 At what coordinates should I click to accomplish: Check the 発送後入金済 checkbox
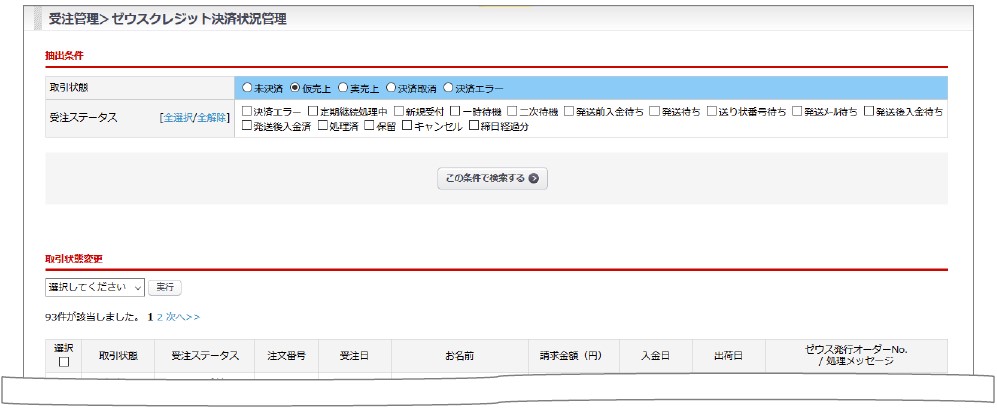247,125
